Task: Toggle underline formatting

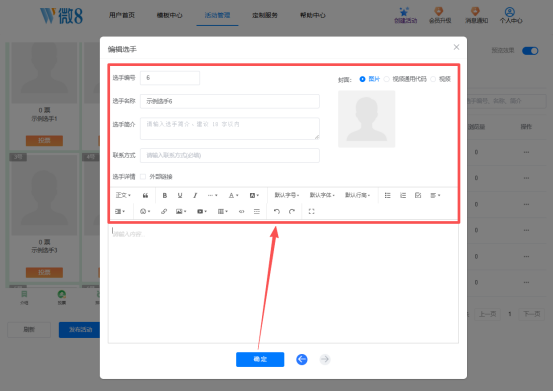Action: (180, 195)
